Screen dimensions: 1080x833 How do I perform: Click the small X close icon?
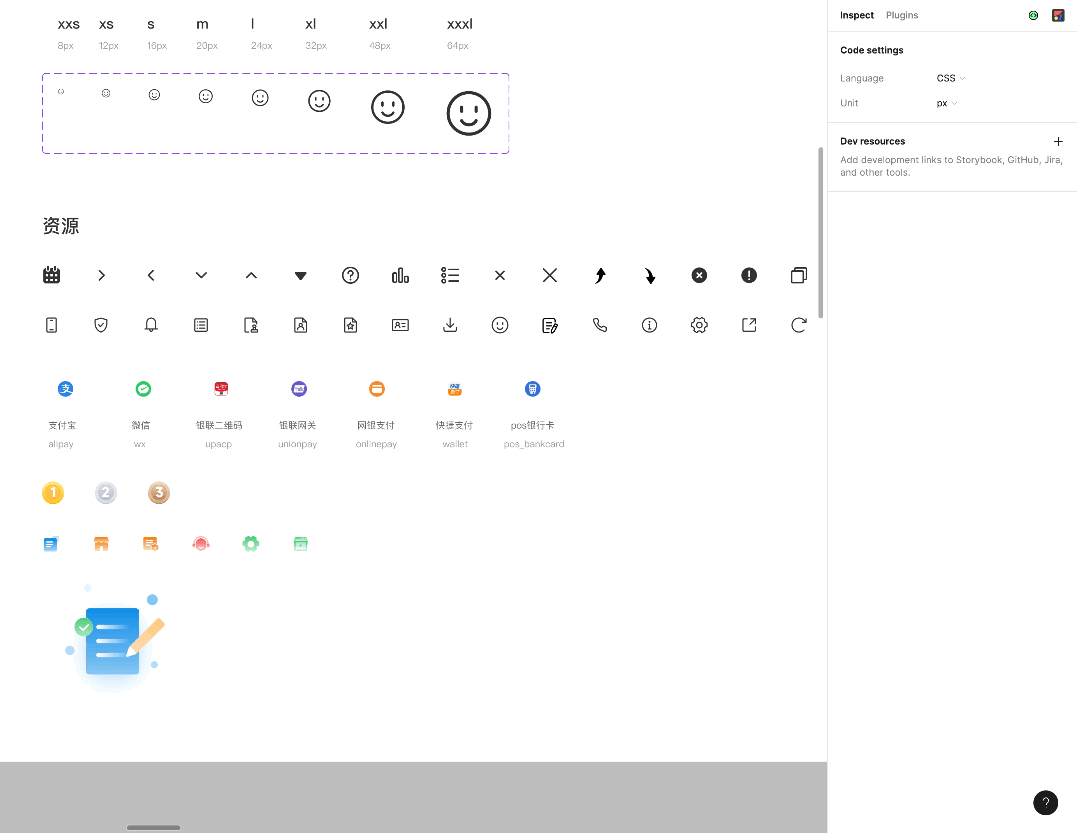pyautogui.click(x=500, y=276)
